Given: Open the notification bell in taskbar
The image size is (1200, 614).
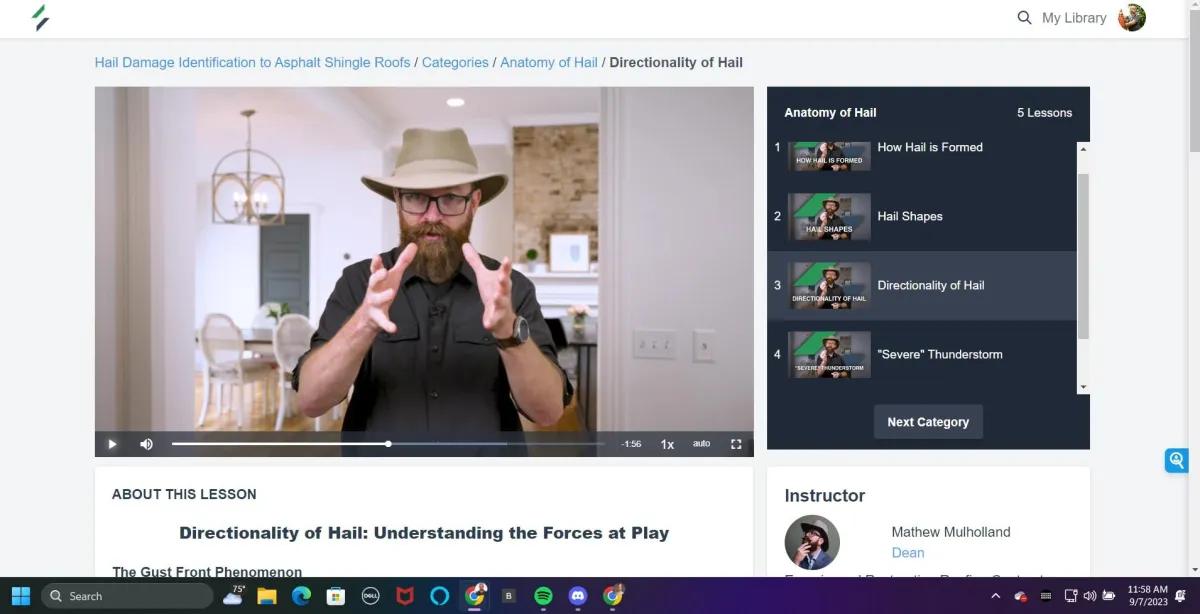Looking at the screenshot, I should point(1181,596).
